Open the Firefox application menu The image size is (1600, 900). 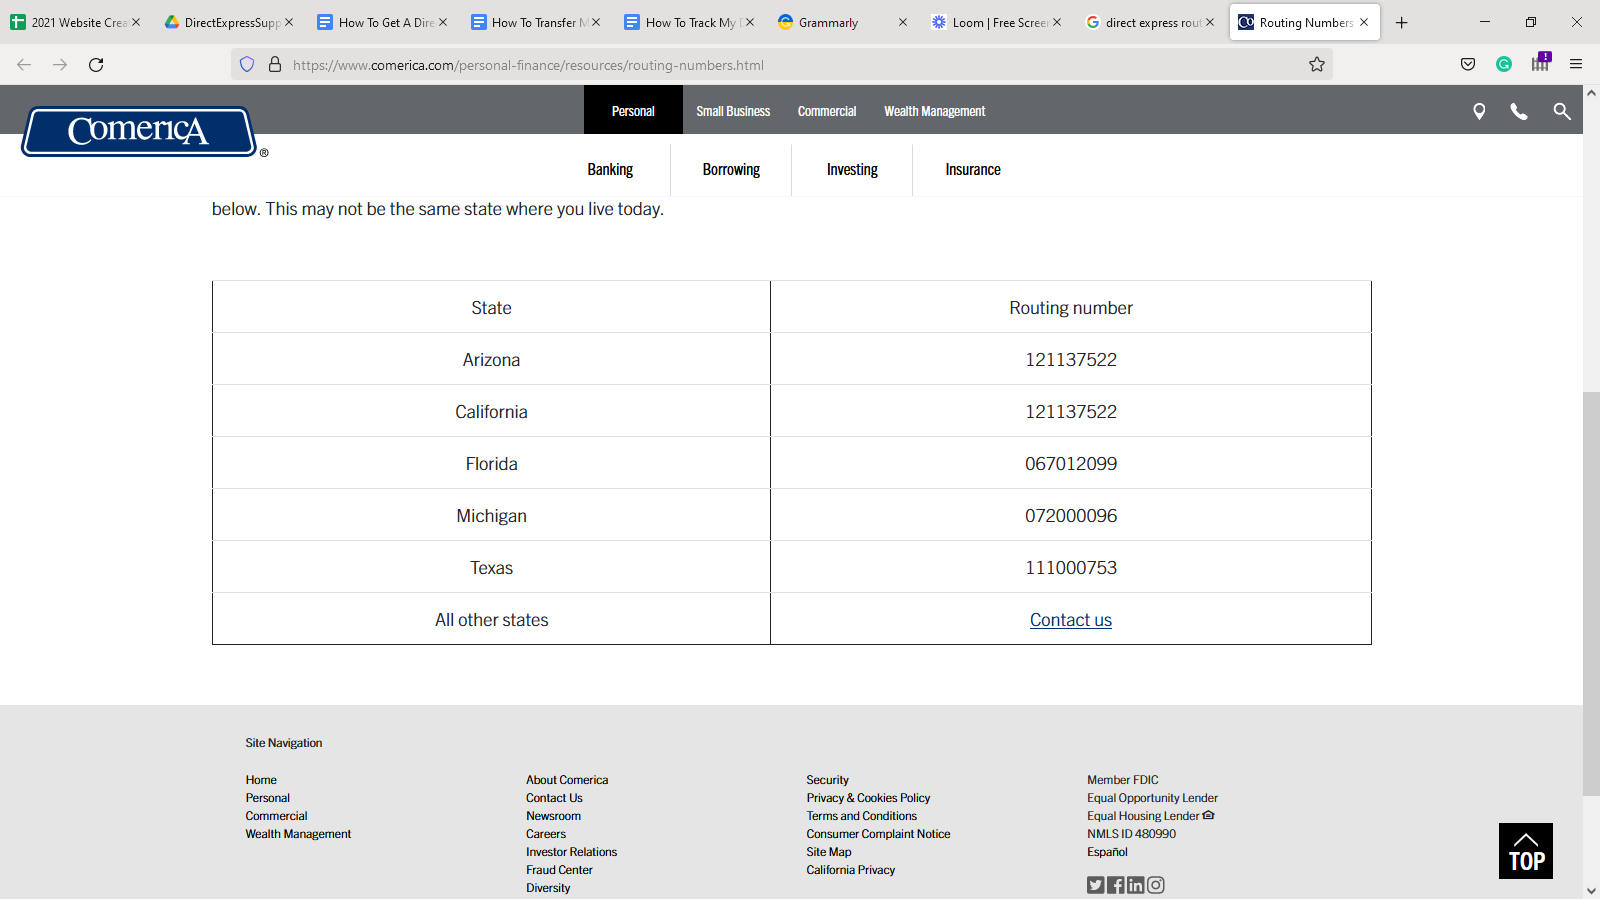coord(1576,65)
